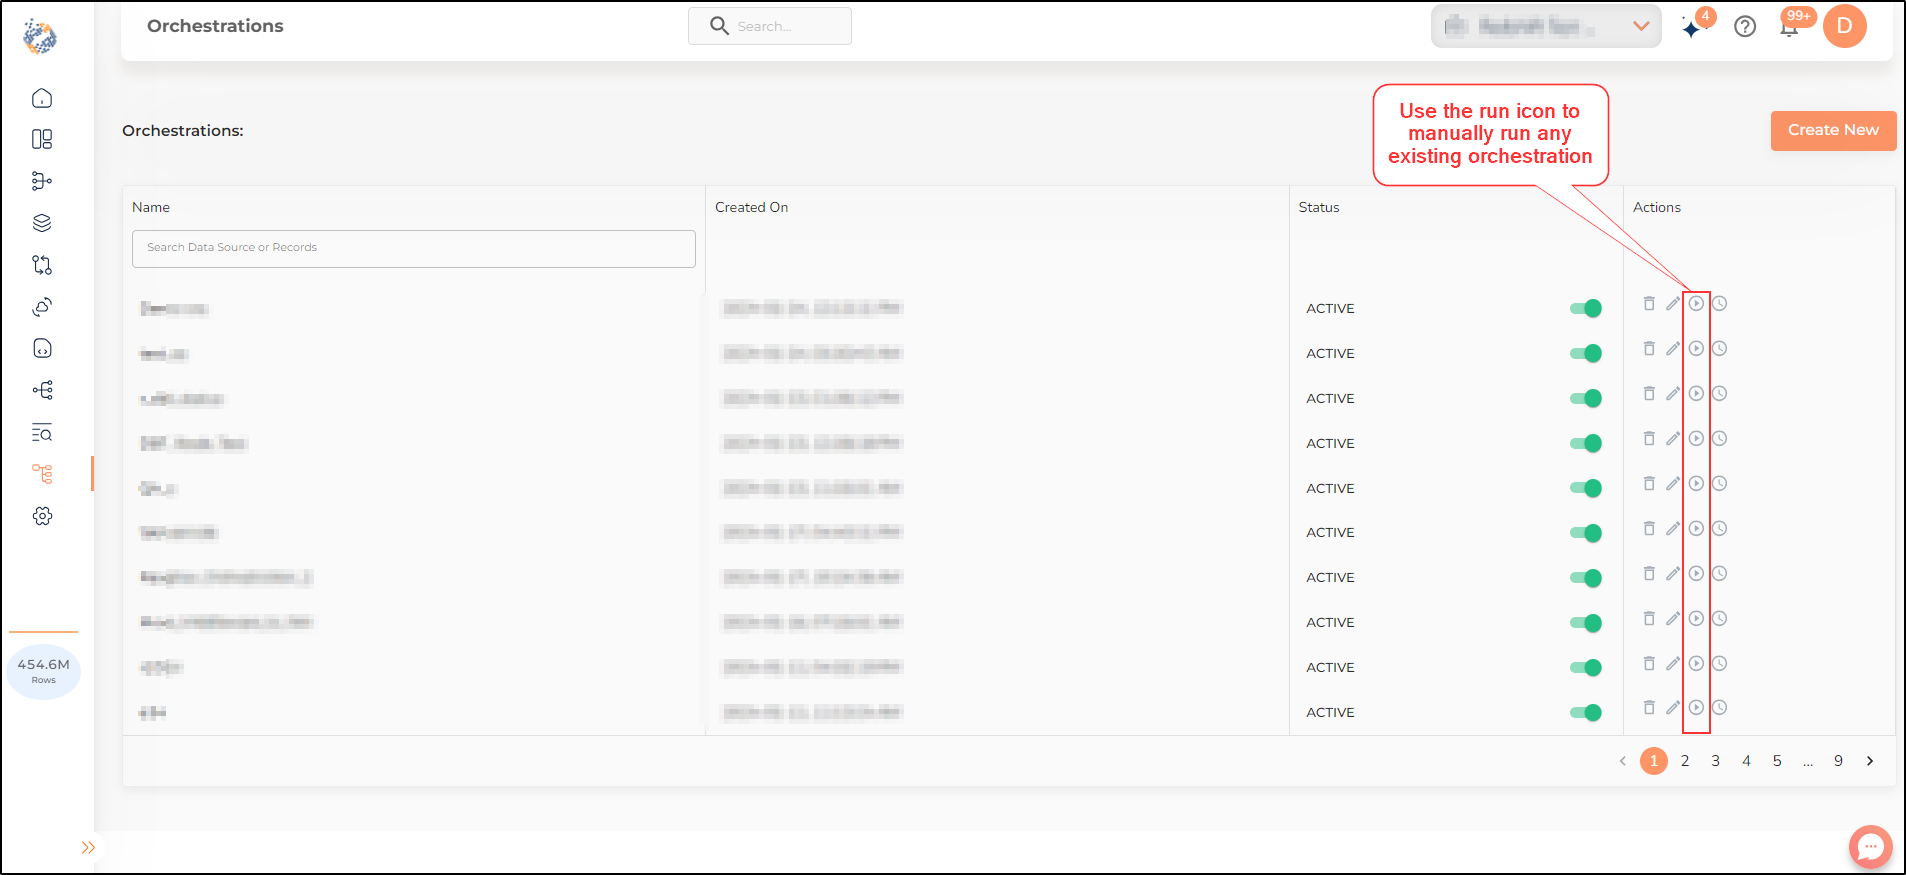Open the AI sparkle icon with badge 4
This screenshot has width=1906, height=875.
(1692, 29)
